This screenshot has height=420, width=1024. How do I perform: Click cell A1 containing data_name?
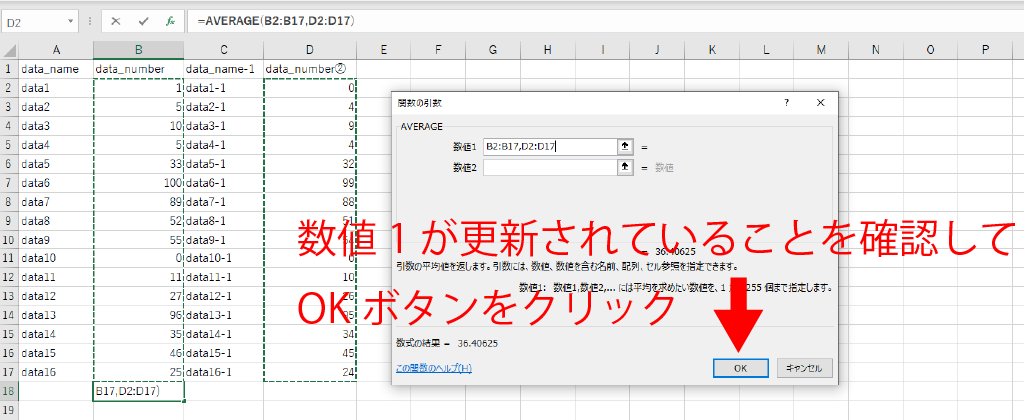click(x=56, y=69)
